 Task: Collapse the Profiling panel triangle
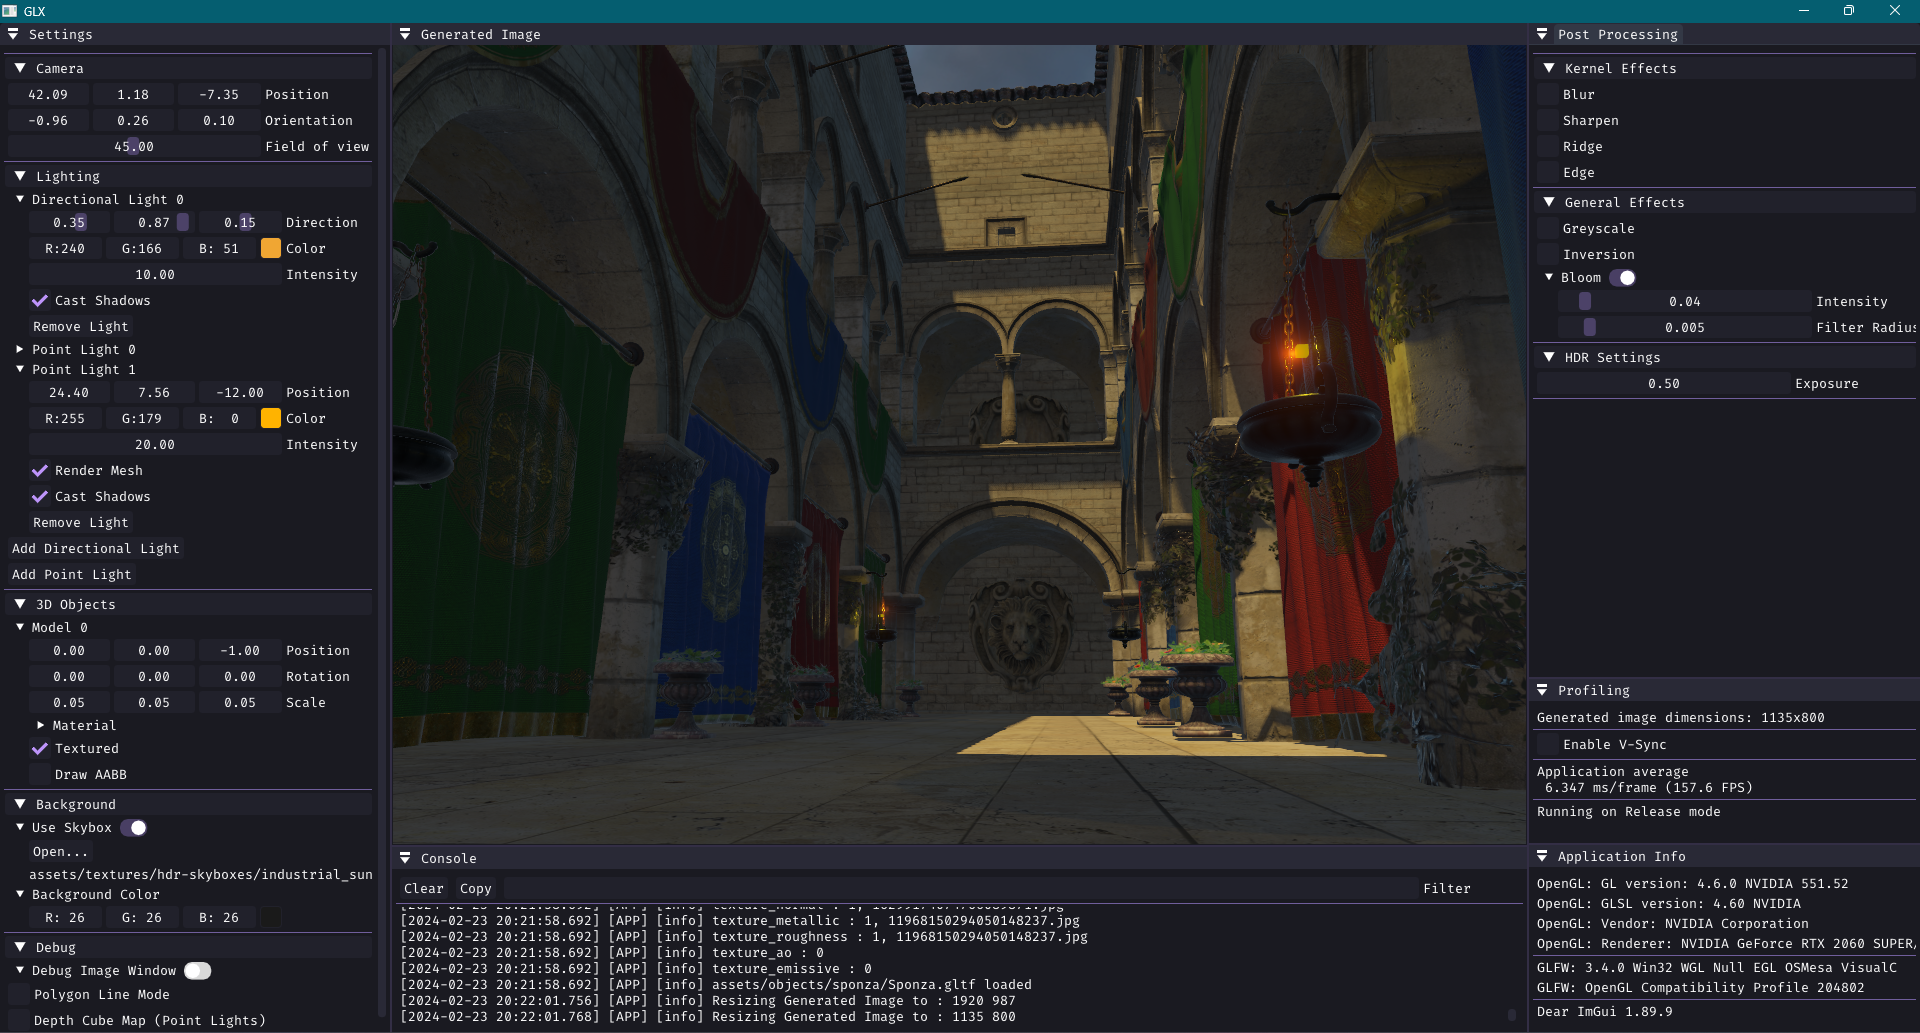click(x=1542, y=690)
